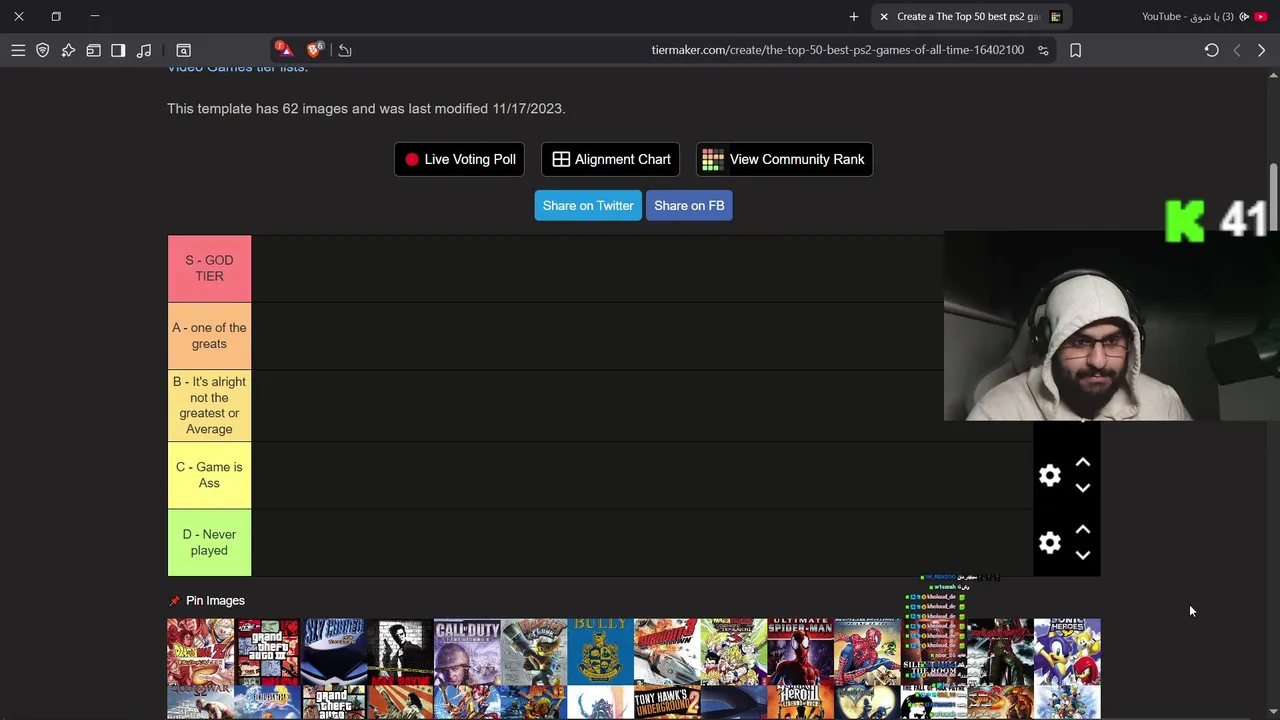Move the D tier row down
The height and width of the screenshot is (720, 1280).
pyautogui.click(x=1083, y=555)
